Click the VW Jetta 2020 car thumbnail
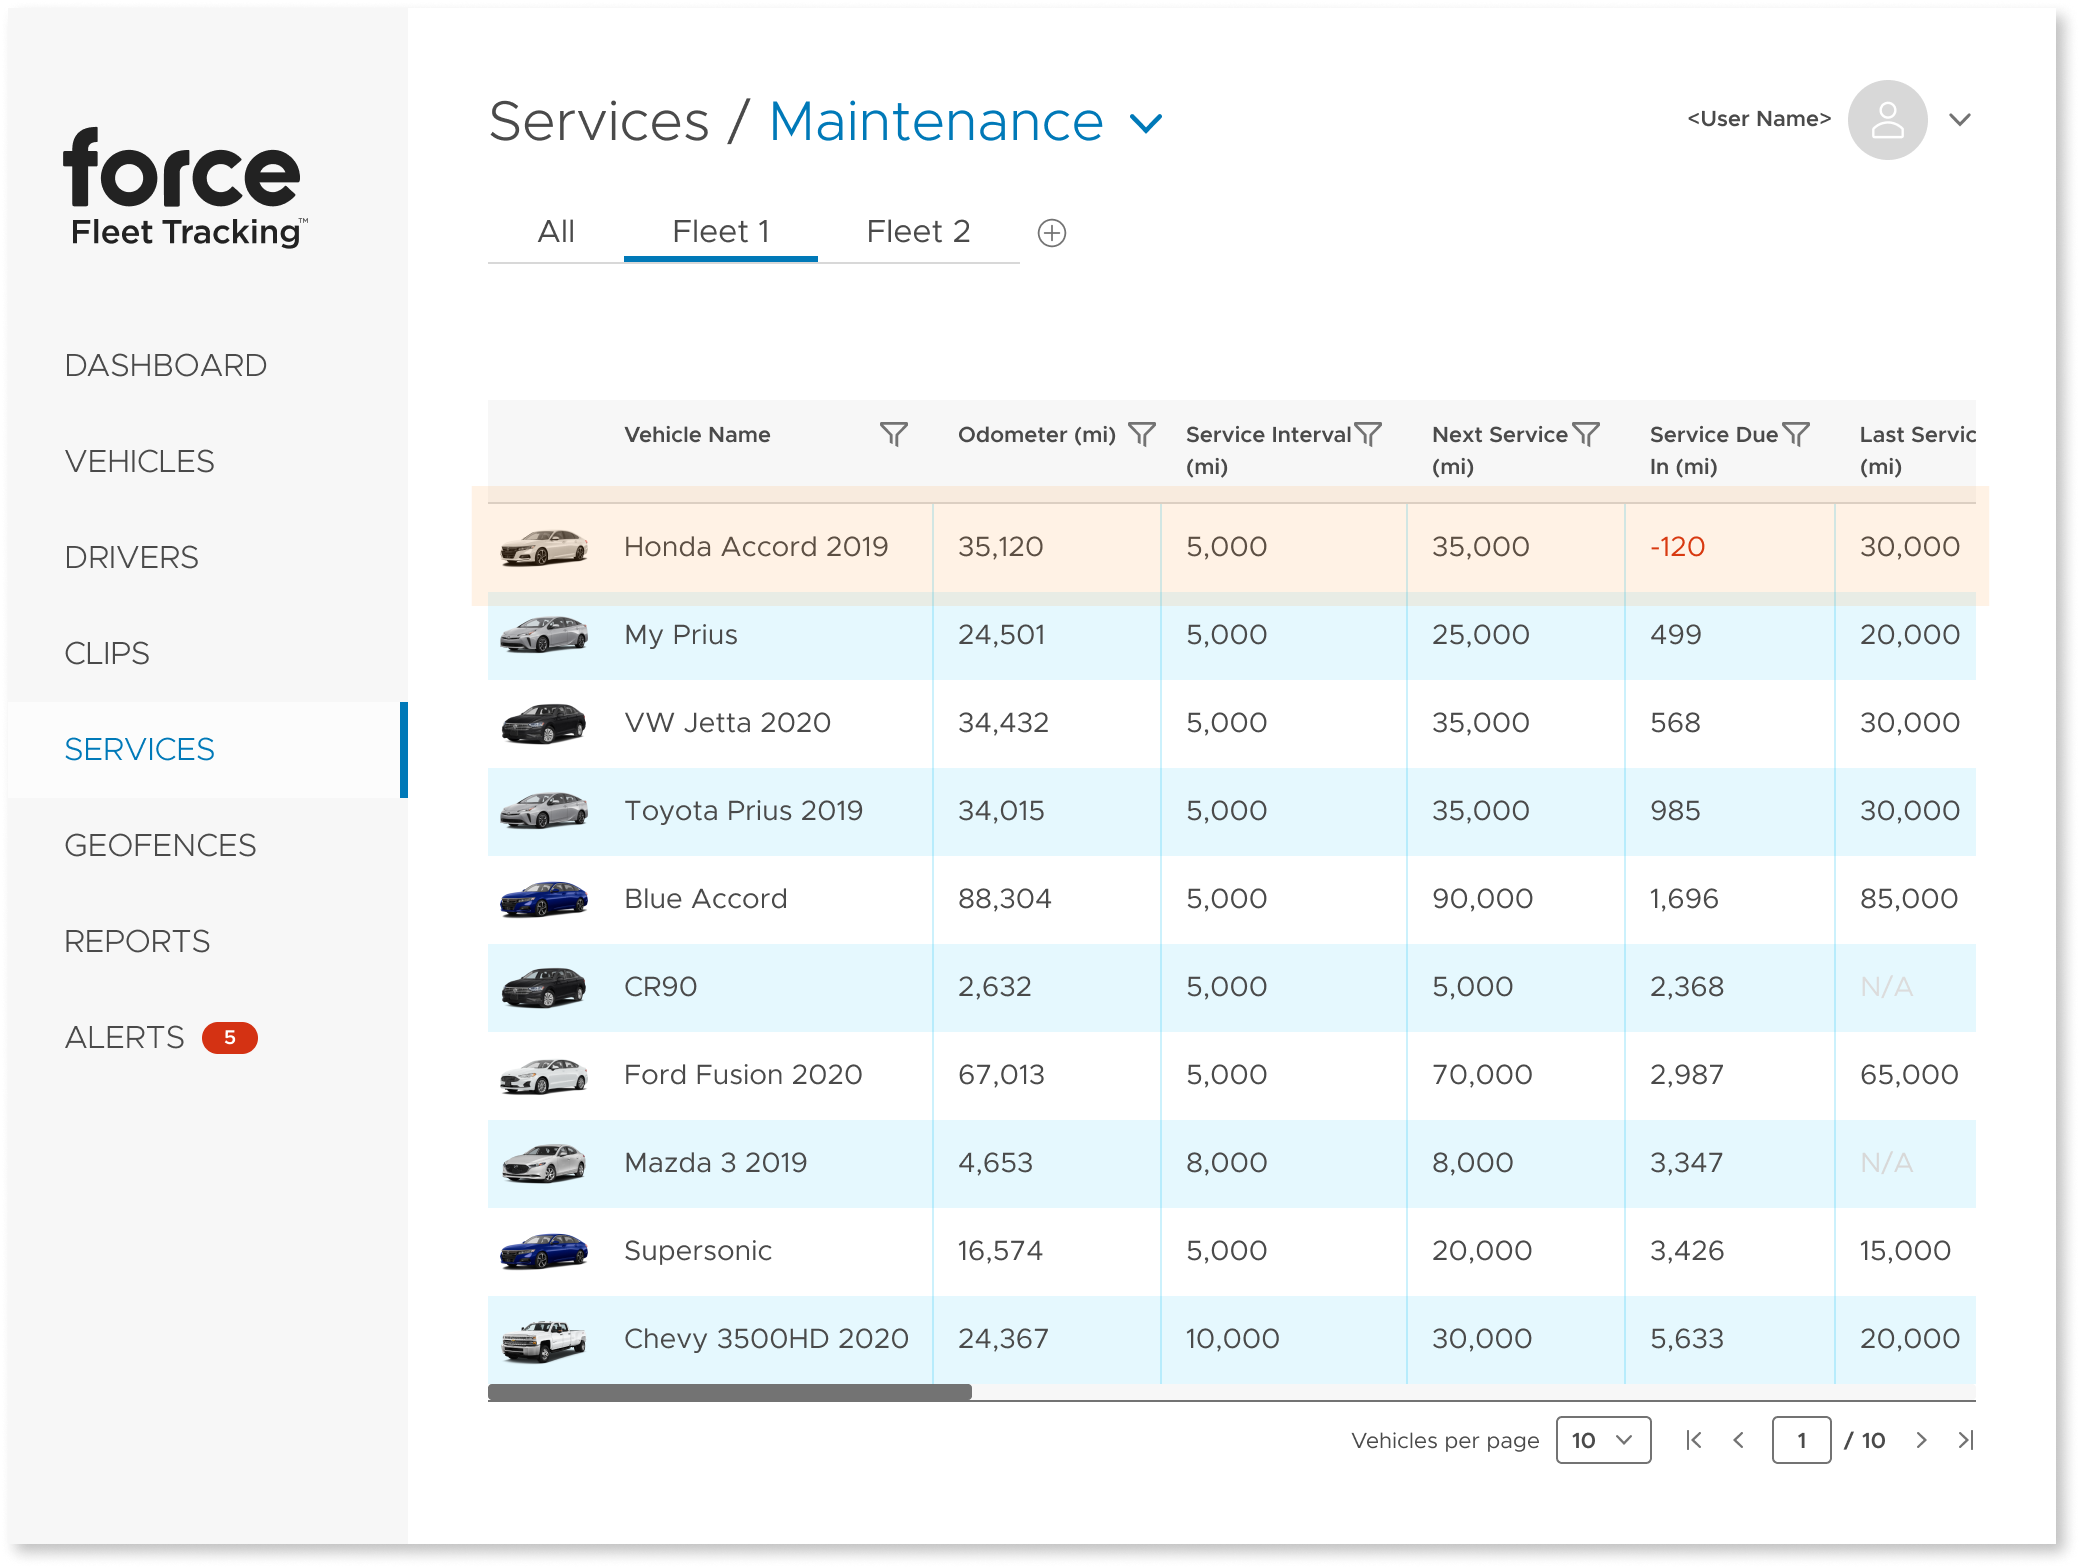2080x1568 pixels. (543, 723)
